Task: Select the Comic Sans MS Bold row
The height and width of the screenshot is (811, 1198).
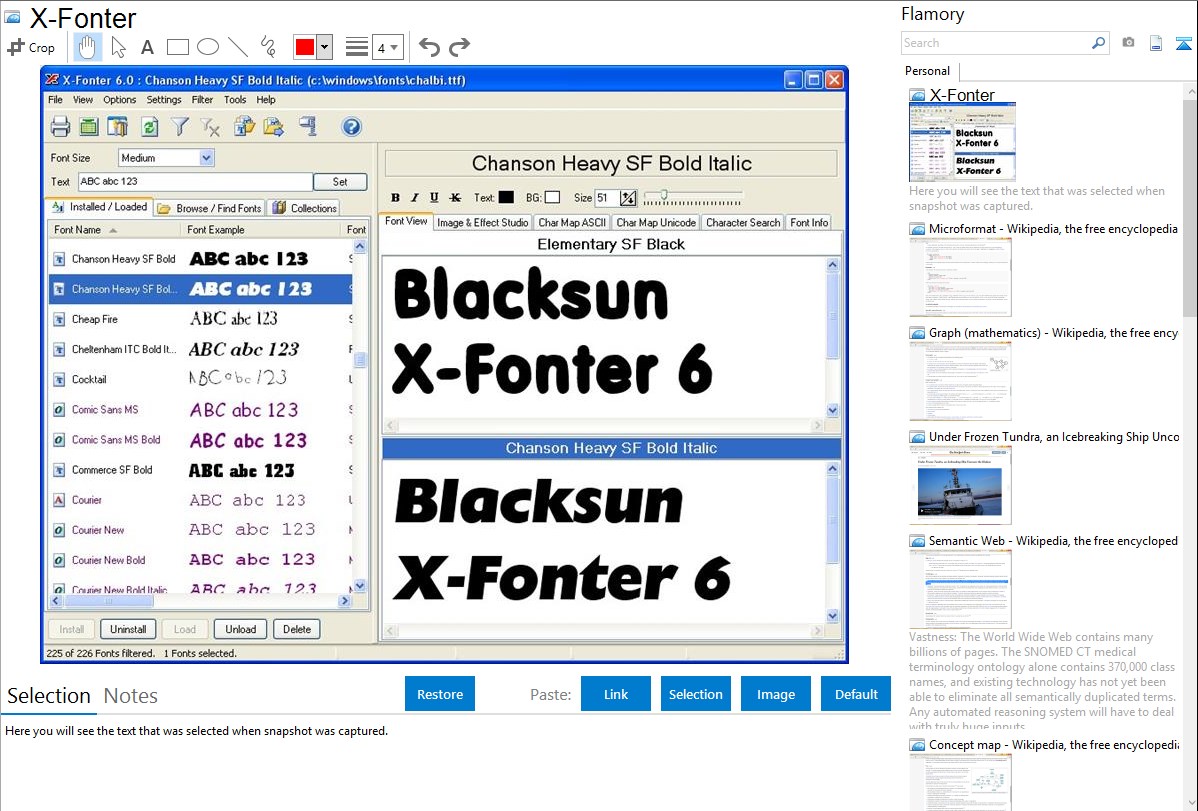Action: pyautogui.click(x=200, y=440)
